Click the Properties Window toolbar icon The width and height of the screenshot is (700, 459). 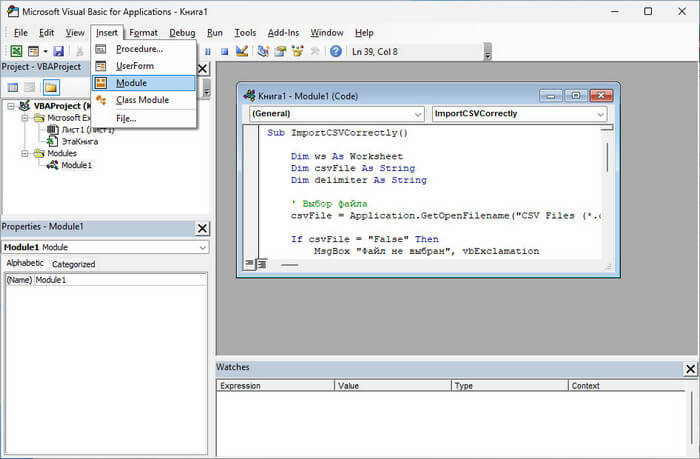click(x=280, y=51)
